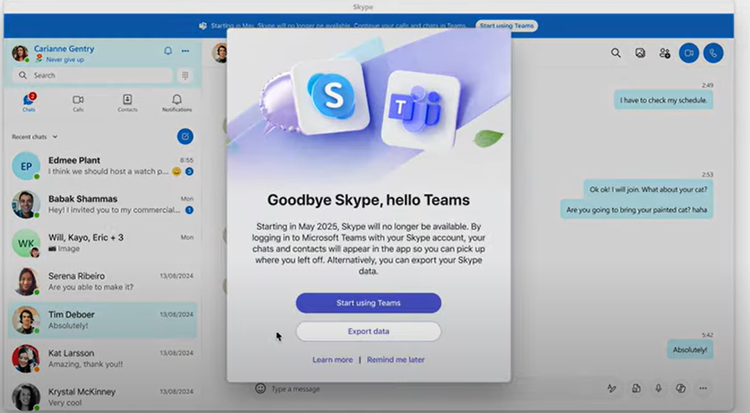Start a video call with the camera icon
Image resolution: width=750 pixels, height=413 pixels.
tap(688, 53)
